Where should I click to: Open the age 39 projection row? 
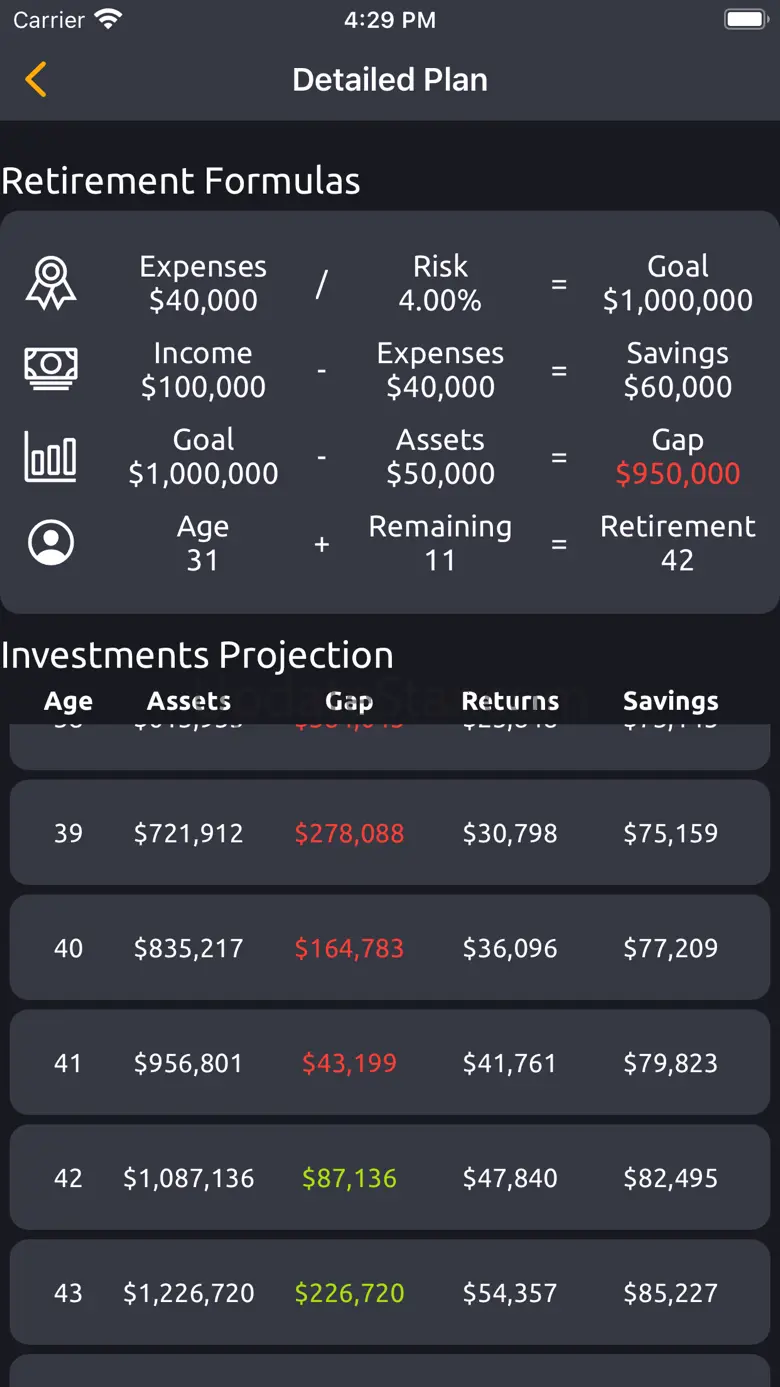[x=390, y=833]
